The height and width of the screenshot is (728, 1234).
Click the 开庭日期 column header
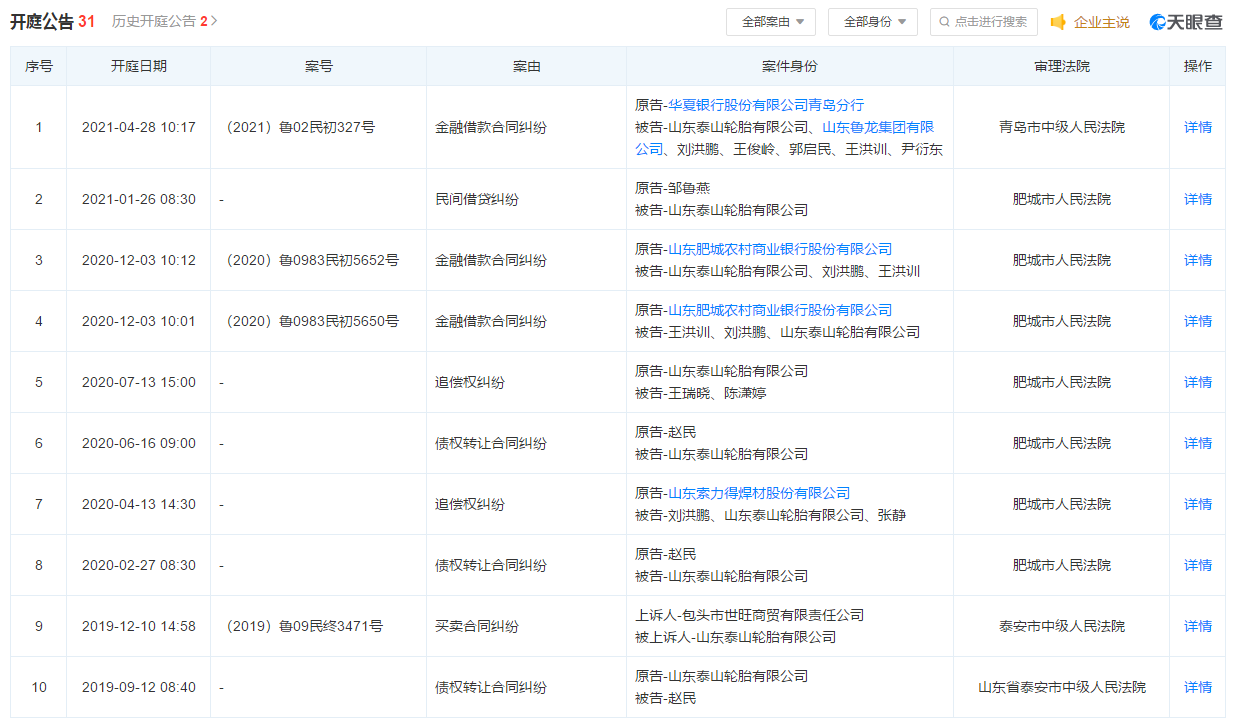tap(139, 66)
